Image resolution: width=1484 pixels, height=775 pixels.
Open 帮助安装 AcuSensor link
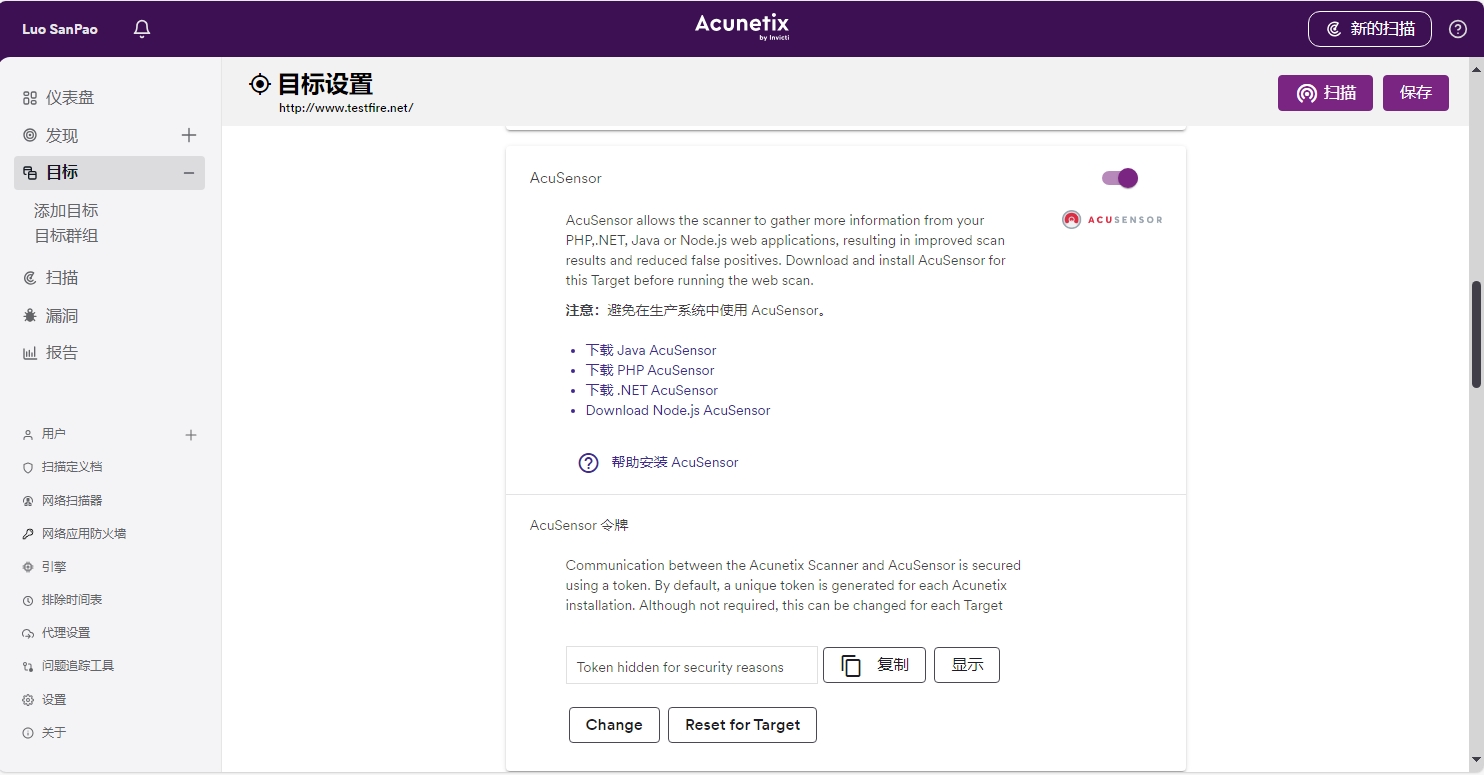(x=675, y=462)
